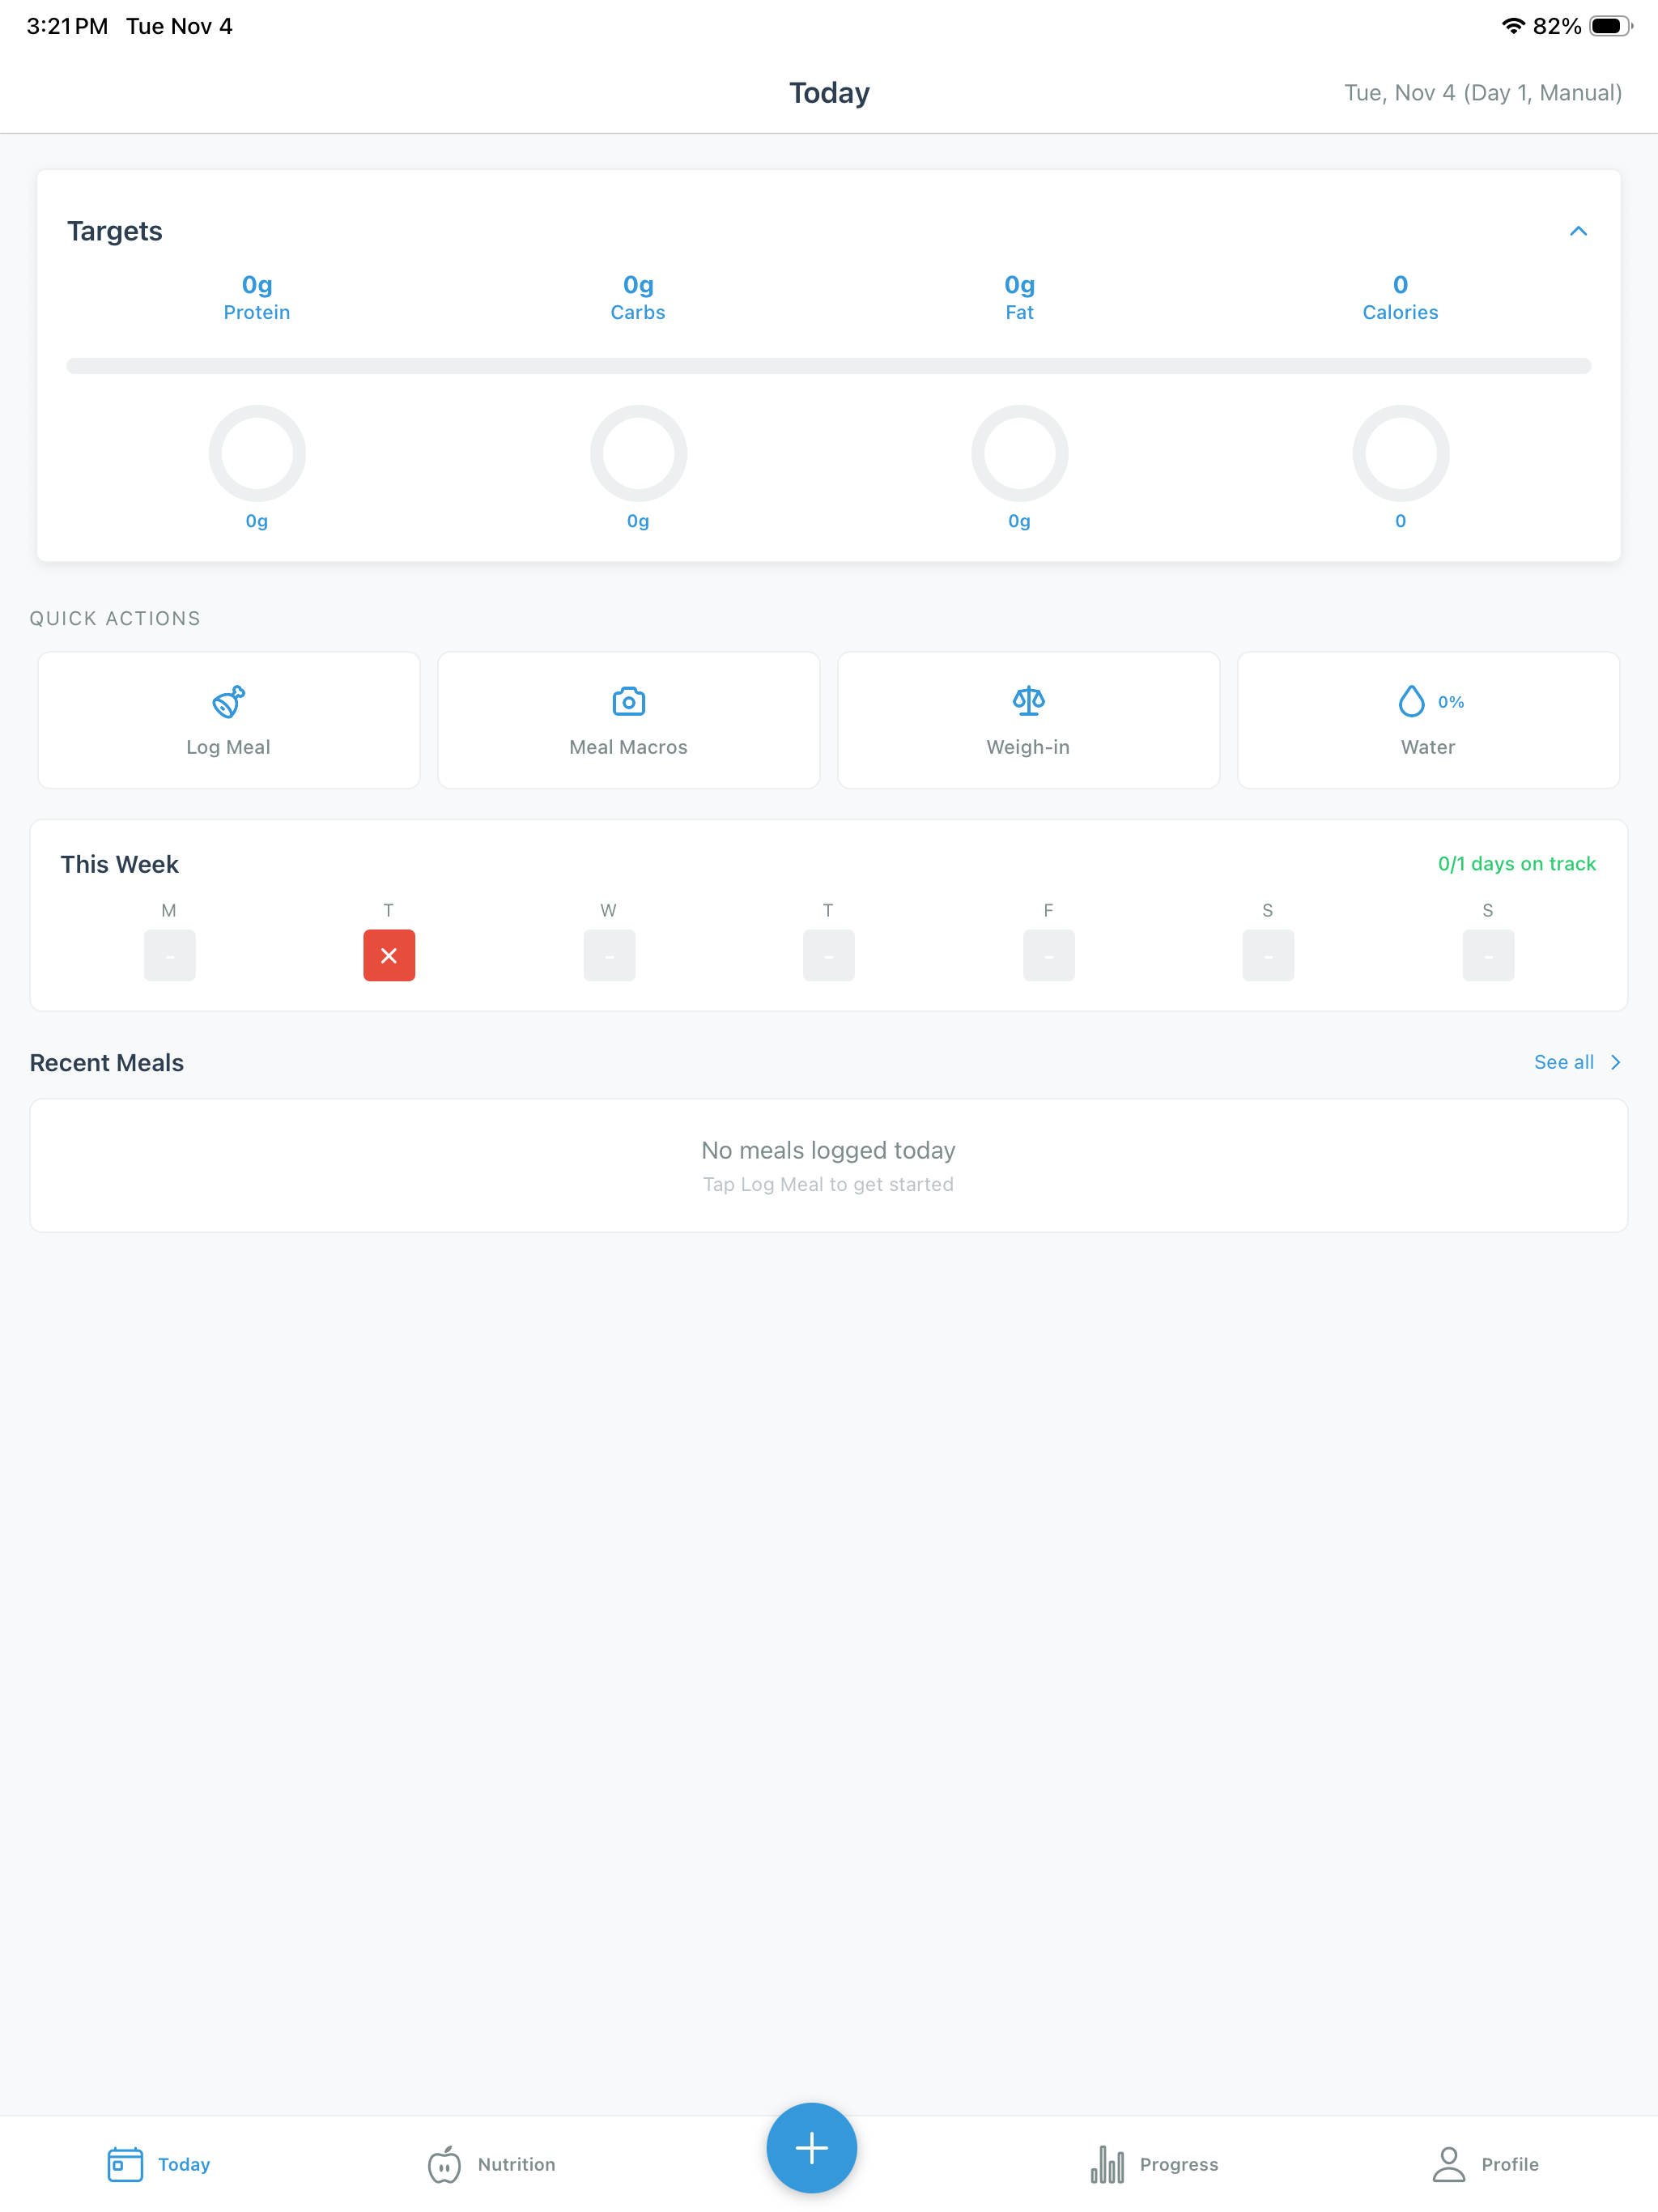The width and height of the screenshot is (1658, 2212).
Task: Tap the Fat progress ring
Action: click(x=1019, y=453)
